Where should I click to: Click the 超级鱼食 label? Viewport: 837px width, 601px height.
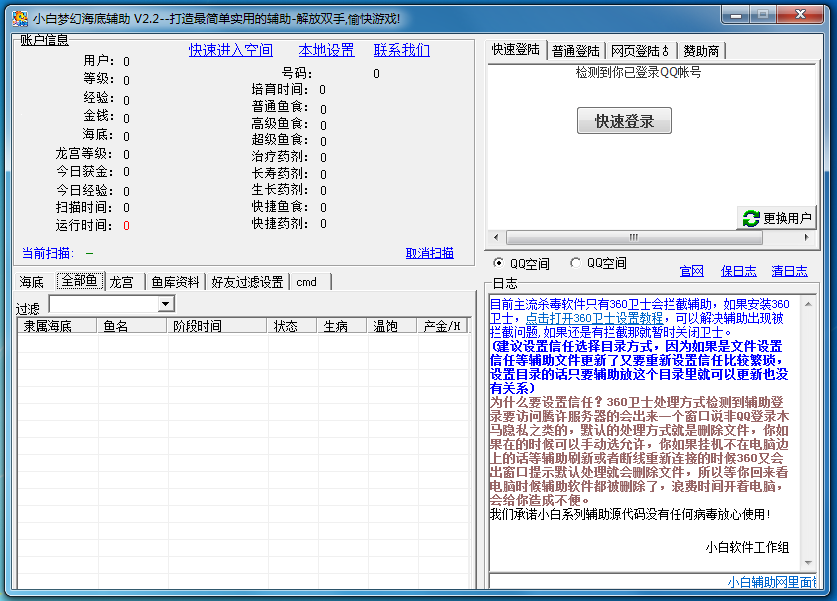click(x=280, y=140)
